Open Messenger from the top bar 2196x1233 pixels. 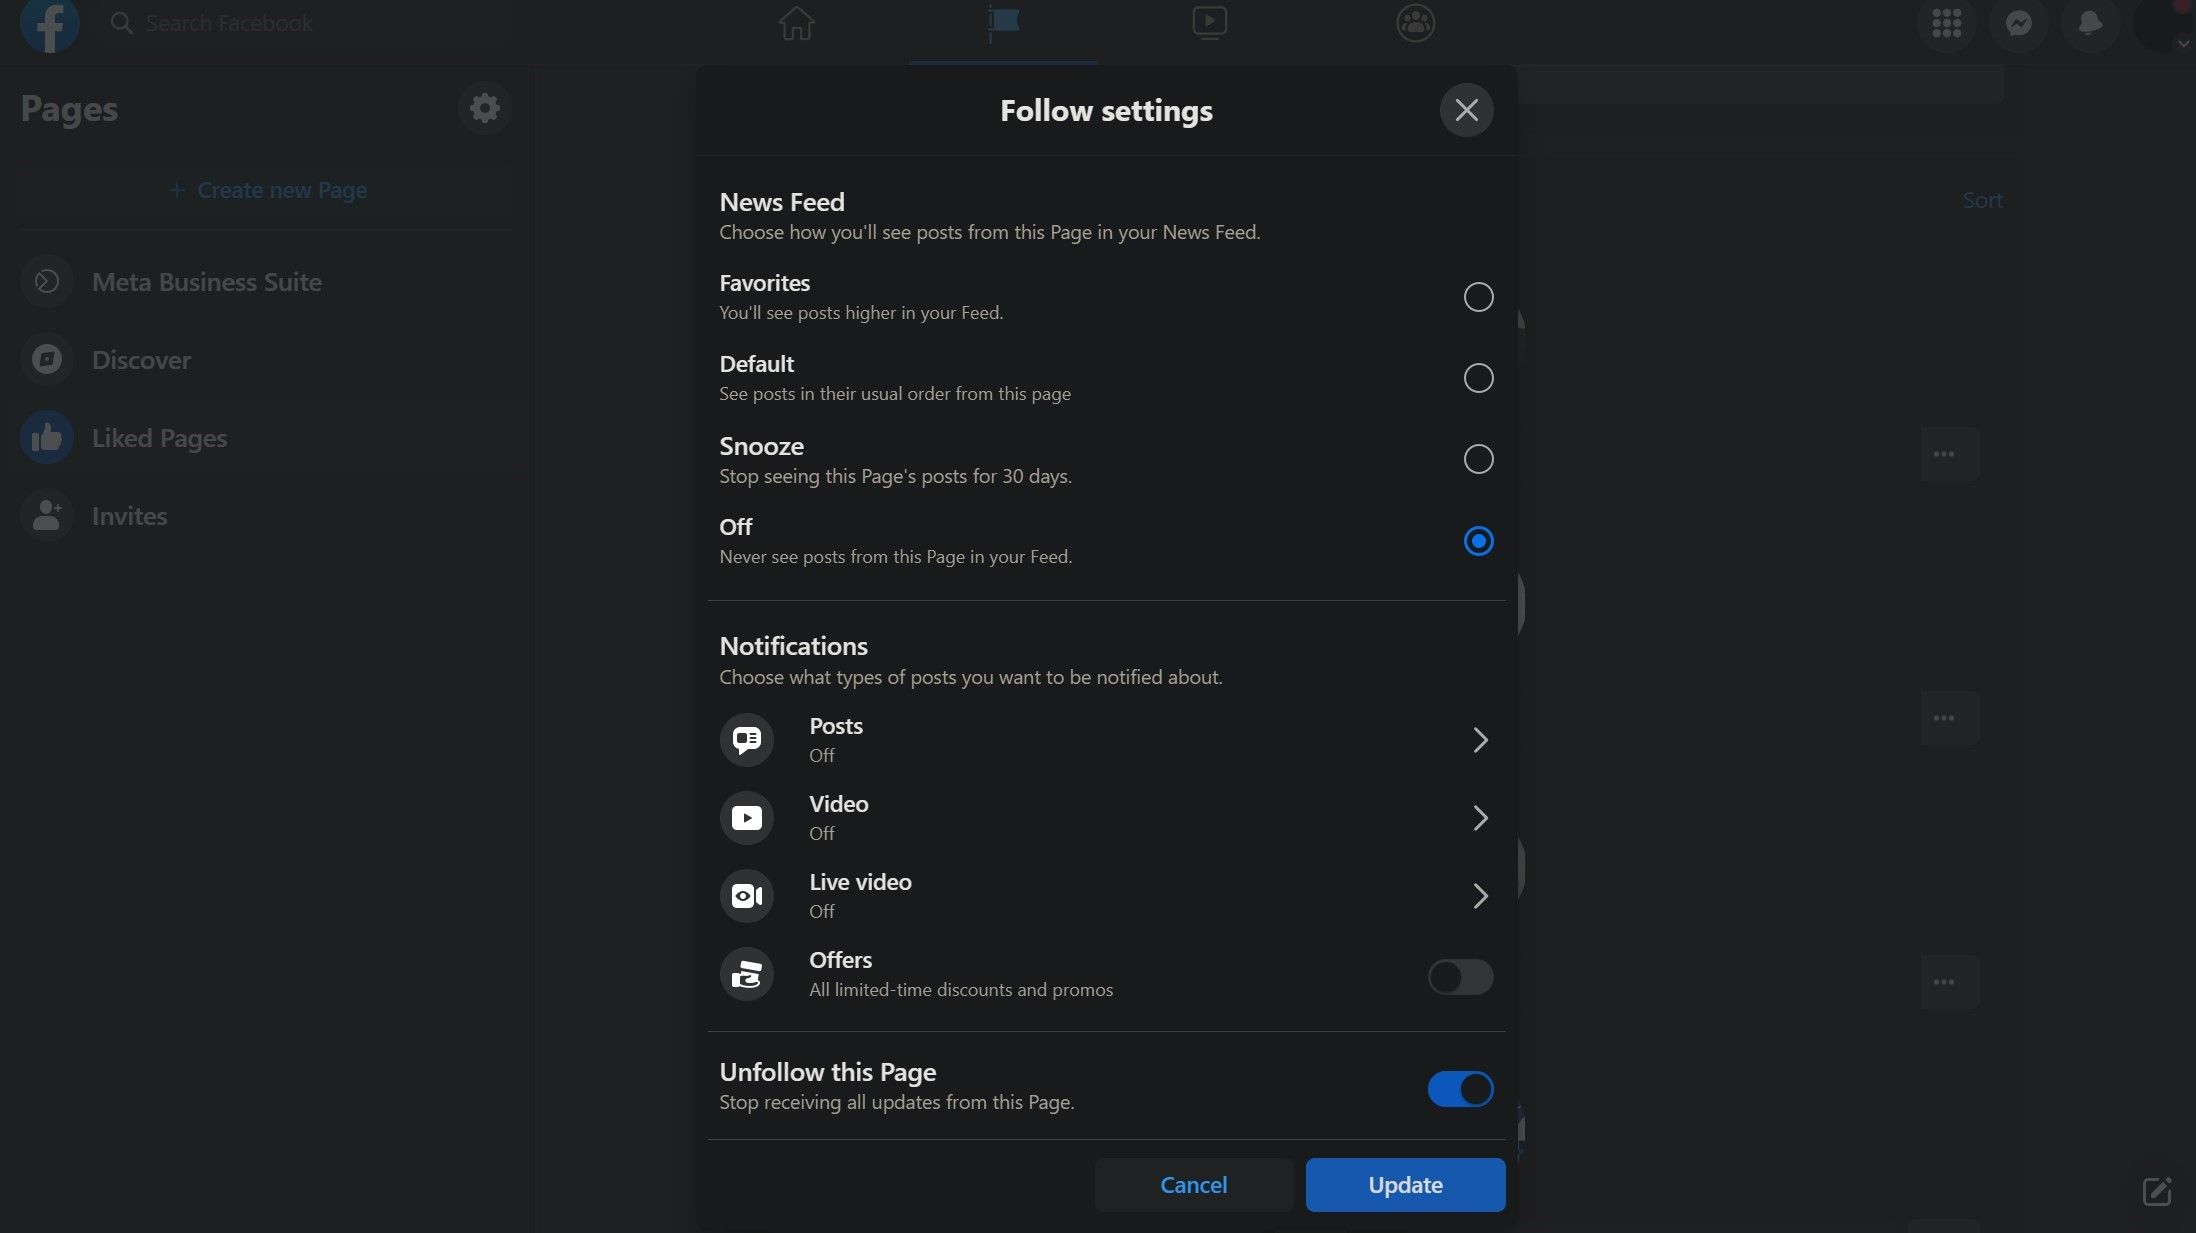[2019, 23]
